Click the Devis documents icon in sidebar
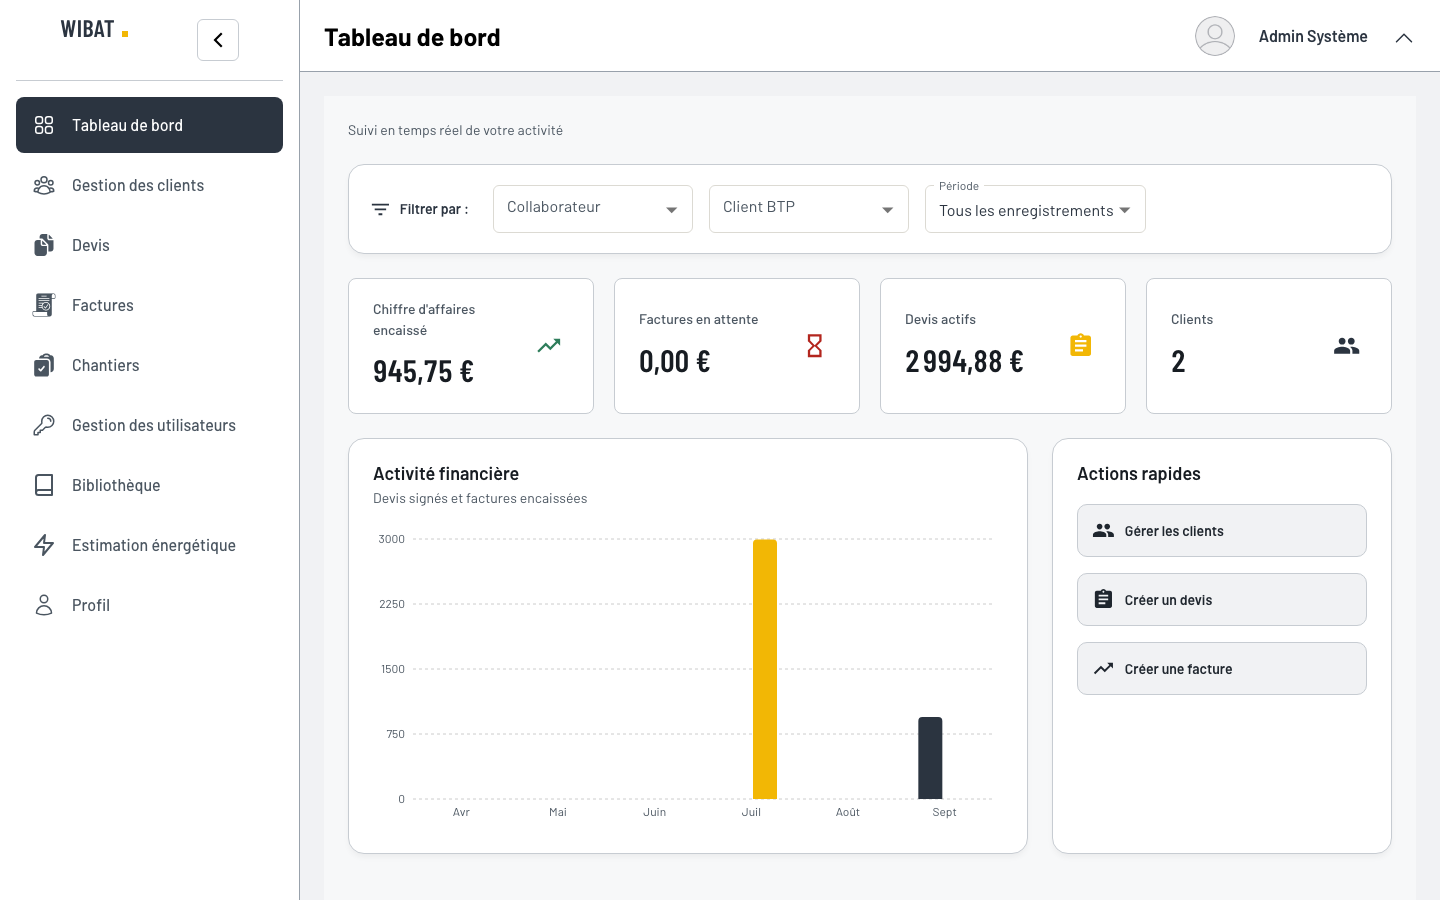The image size is (1440, 900). point(44,245)
